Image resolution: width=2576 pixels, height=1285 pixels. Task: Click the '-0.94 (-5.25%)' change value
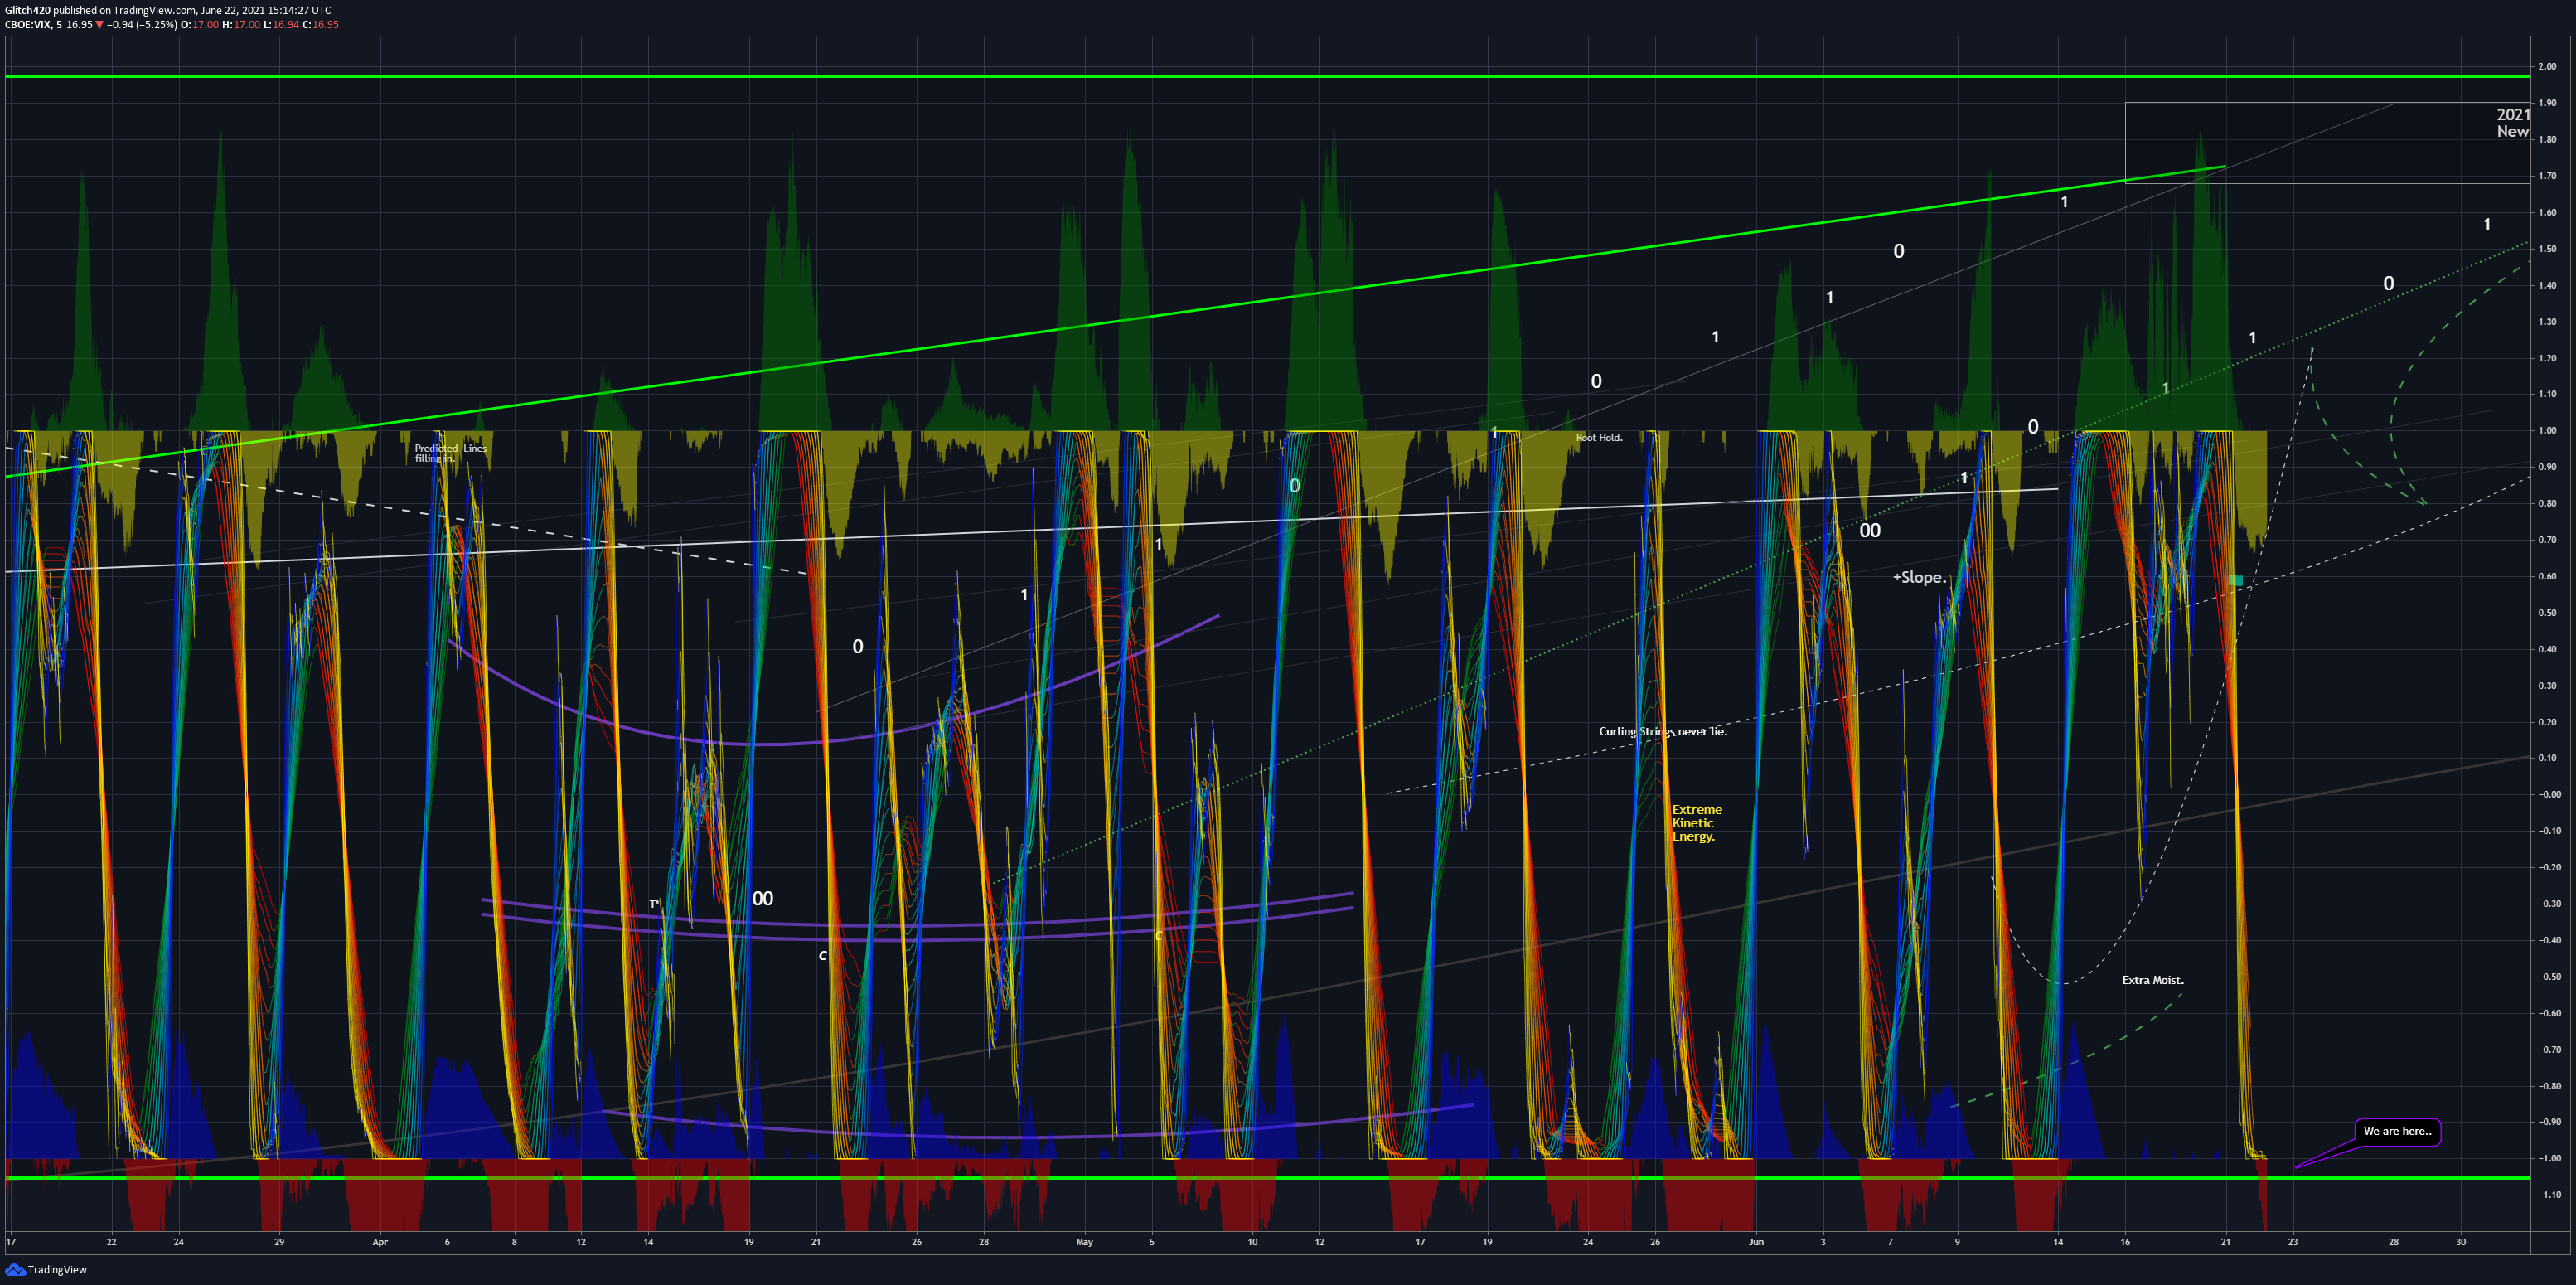pos(142,25)
